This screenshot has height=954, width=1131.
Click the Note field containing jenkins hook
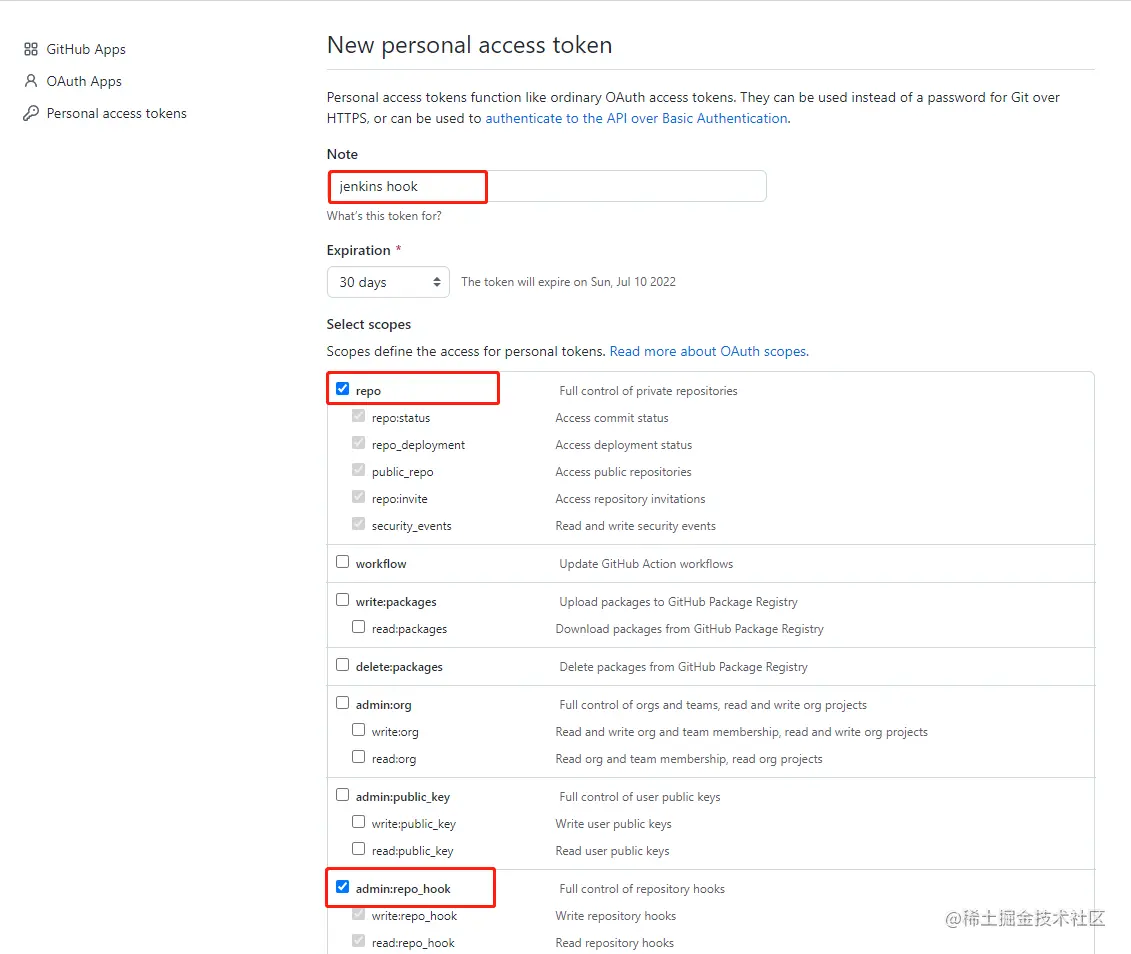tap(546, 186)
